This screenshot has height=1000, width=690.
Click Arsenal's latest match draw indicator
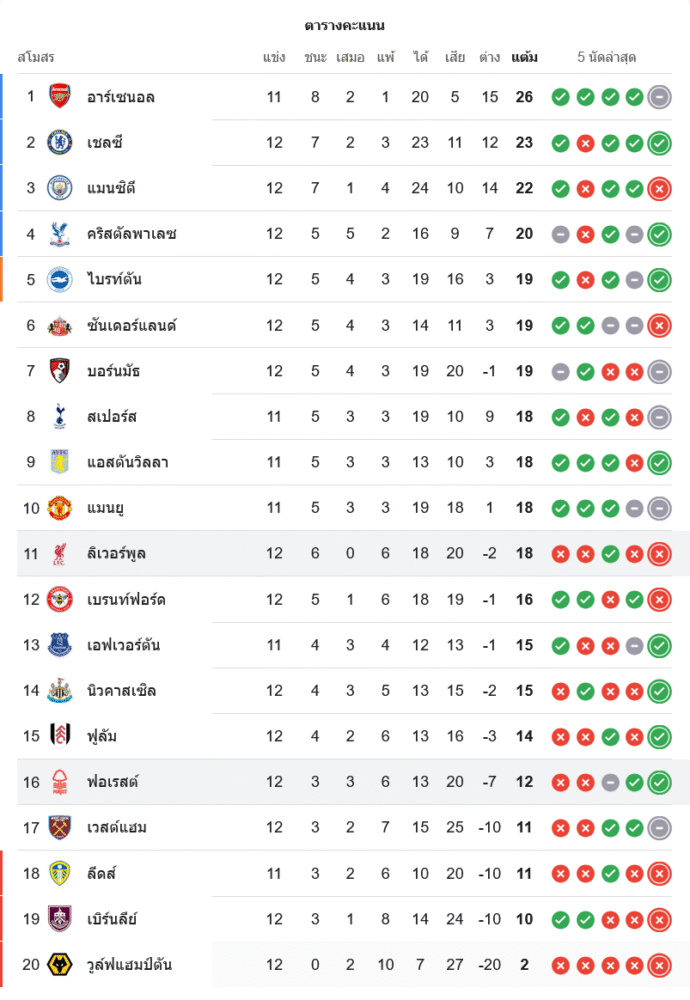click(x=659, y=97)
